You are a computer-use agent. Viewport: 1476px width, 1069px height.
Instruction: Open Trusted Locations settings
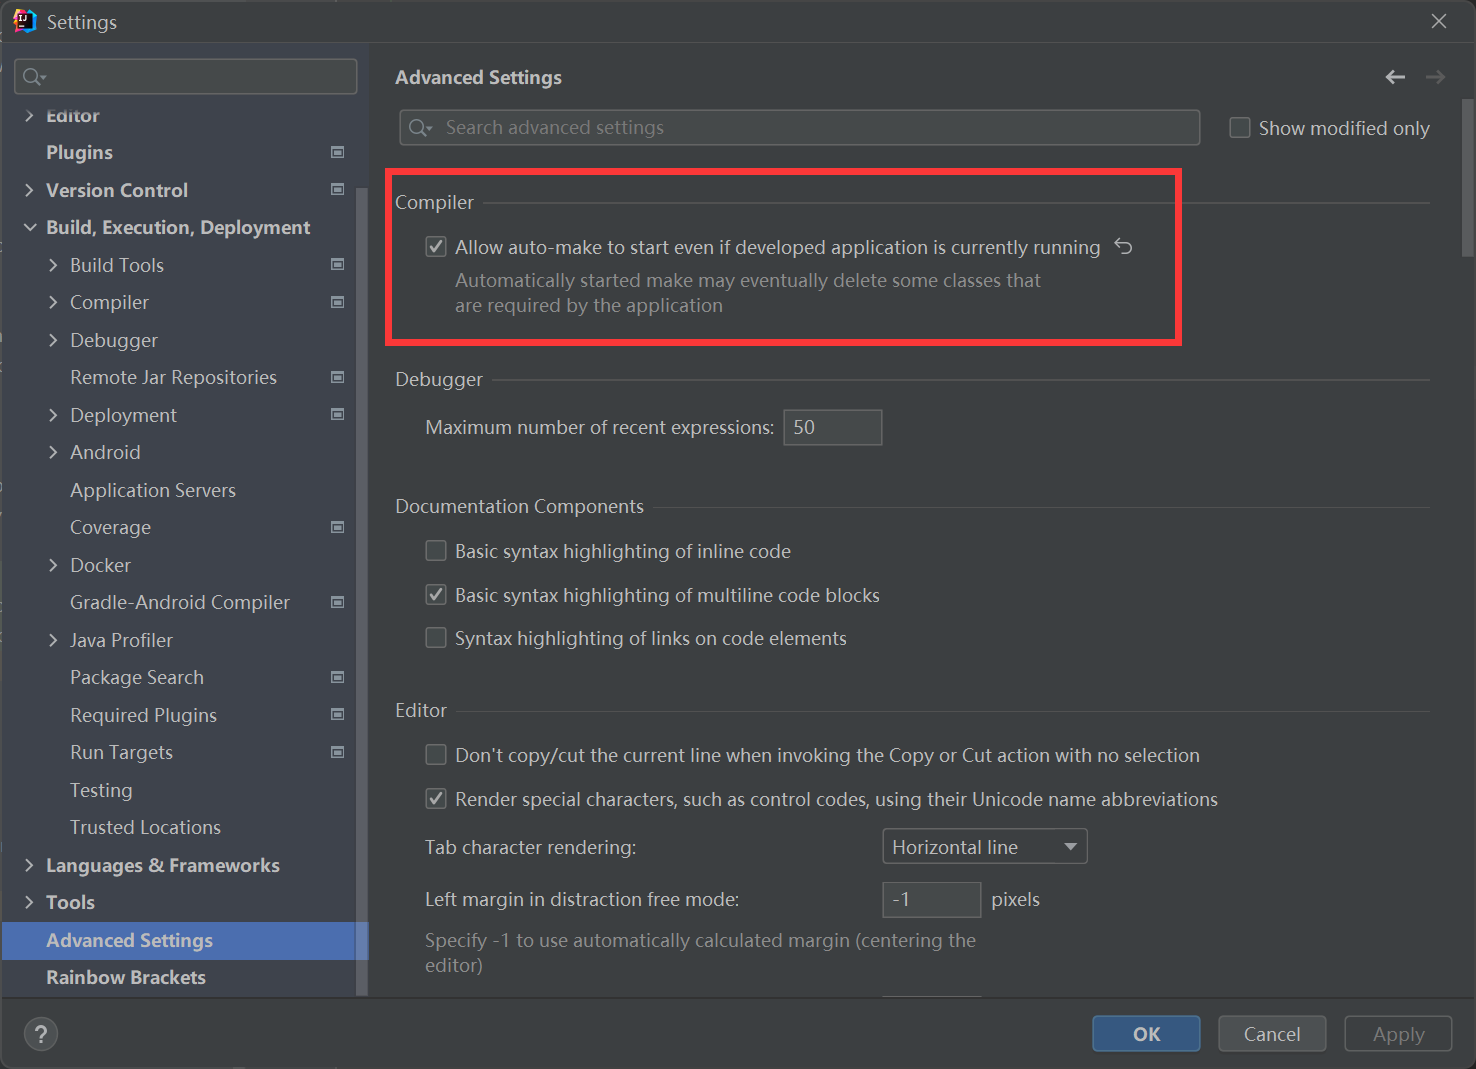[x=145, y=827]
